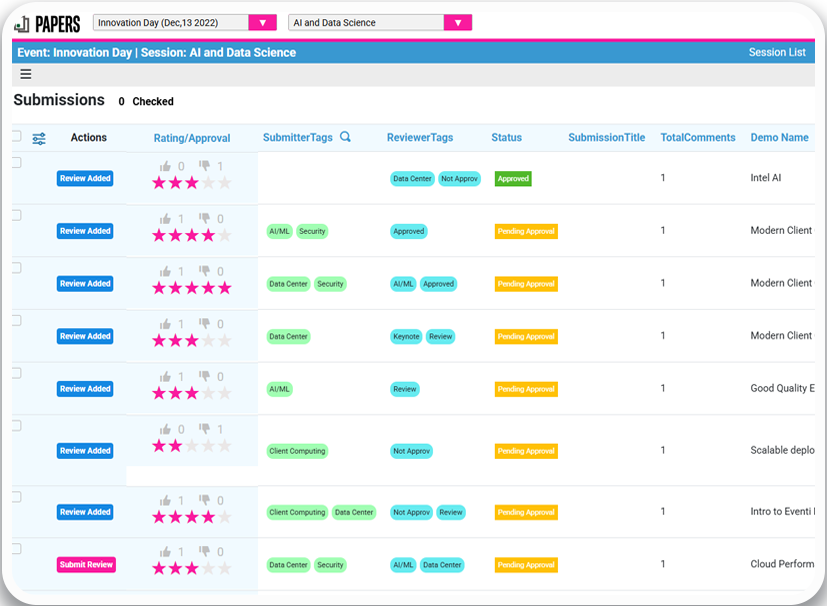Screen dimensions: 827x606
Task: Open the Session List link
Action: [777, 52]
